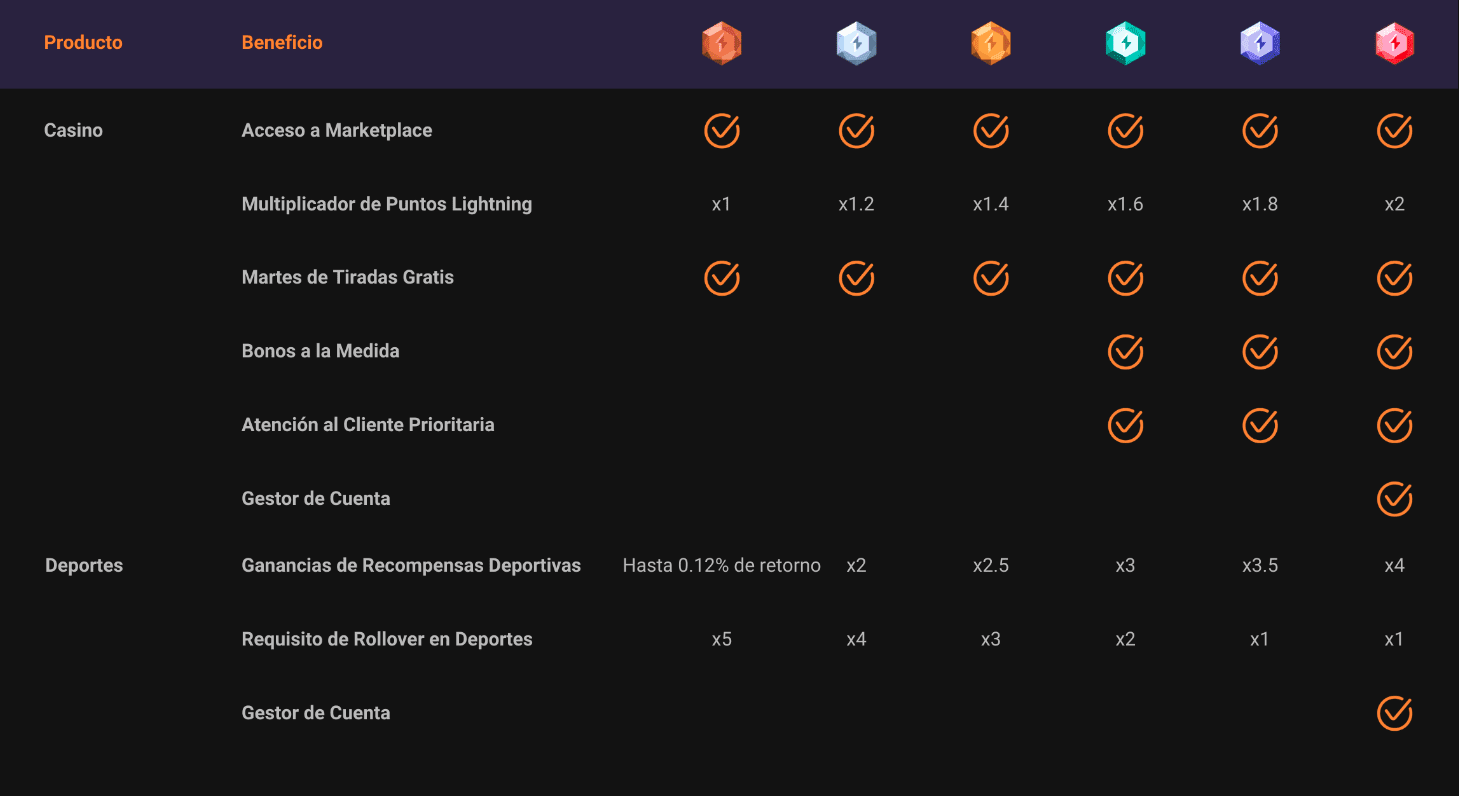Image resolution: width=1459 pixels, height=796 pixels.
Task: Click the Multiplicador de Puntos Lightning label
Action: [x=386, y=205]
